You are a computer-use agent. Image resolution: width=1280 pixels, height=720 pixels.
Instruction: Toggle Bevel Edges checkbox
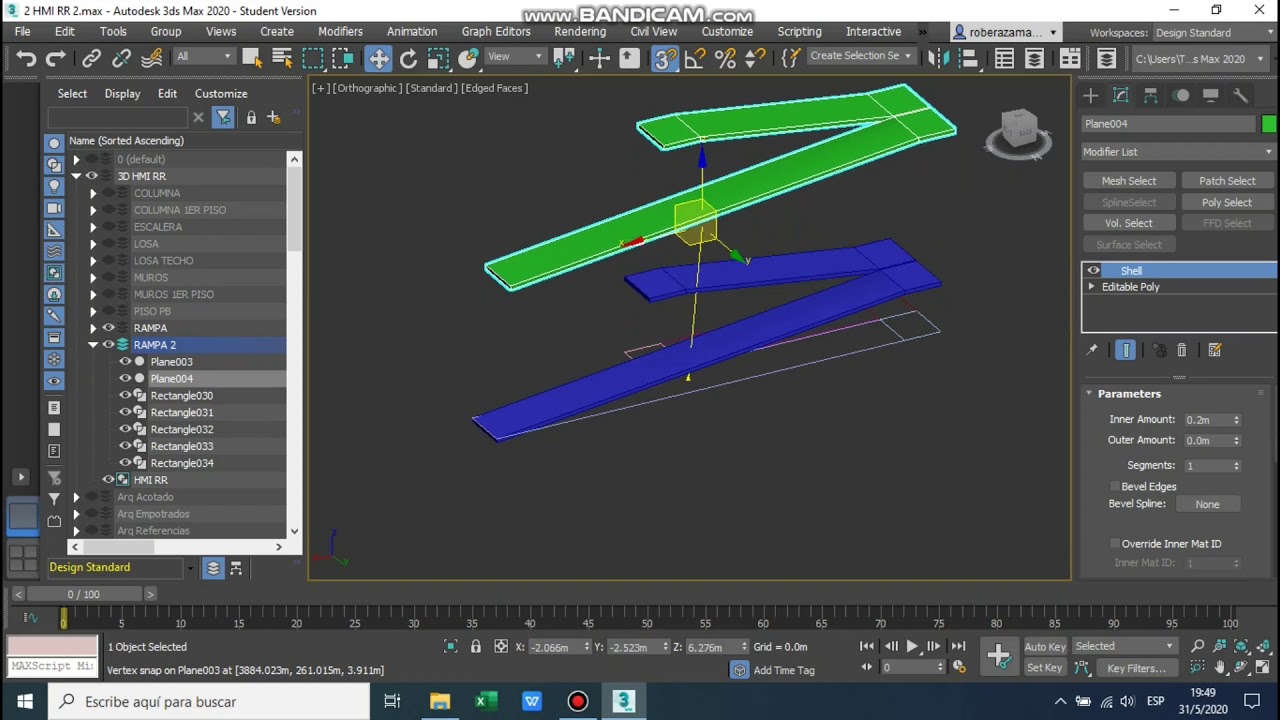click(x=1114, y=486)
